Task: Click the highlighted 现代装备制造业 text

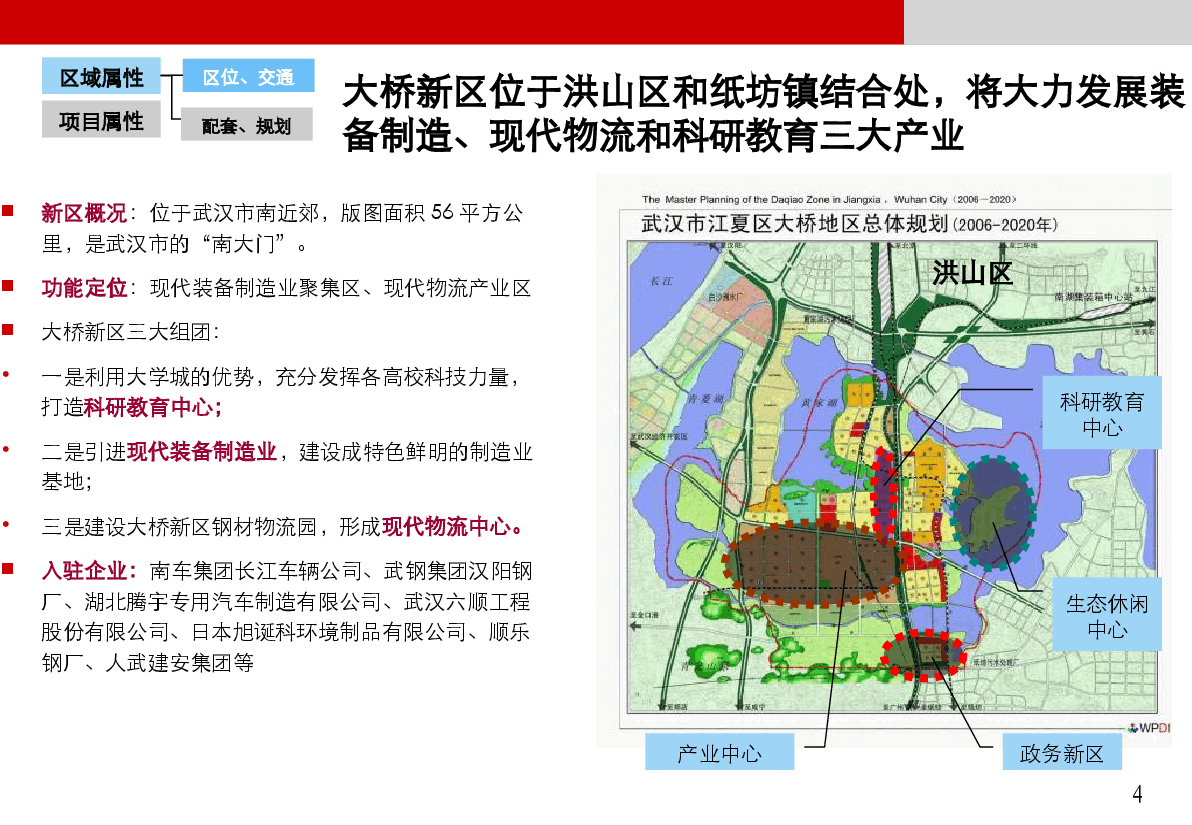Action: pos(201,452)
